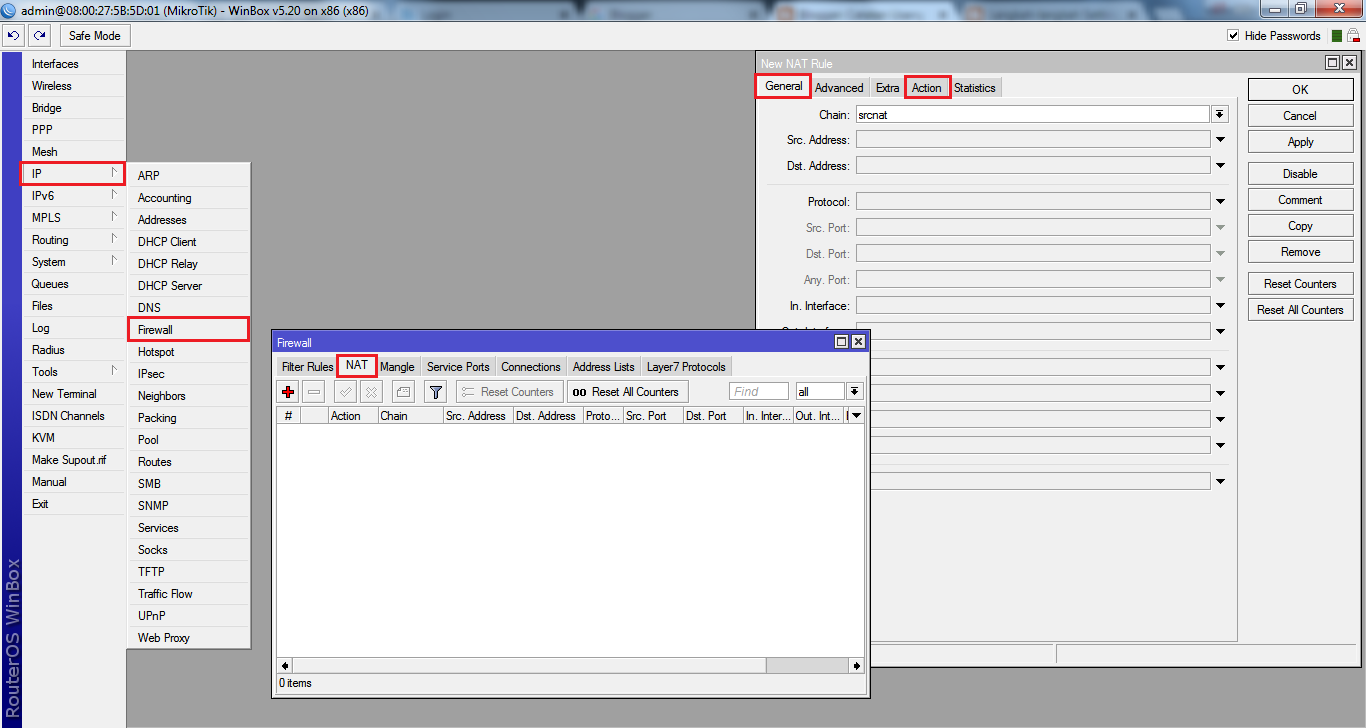Image resolution: width=1366 pixels, height=728 pixels.
Task: Open the column chooser arrow in Firewall table header
Action: (856, 416)
